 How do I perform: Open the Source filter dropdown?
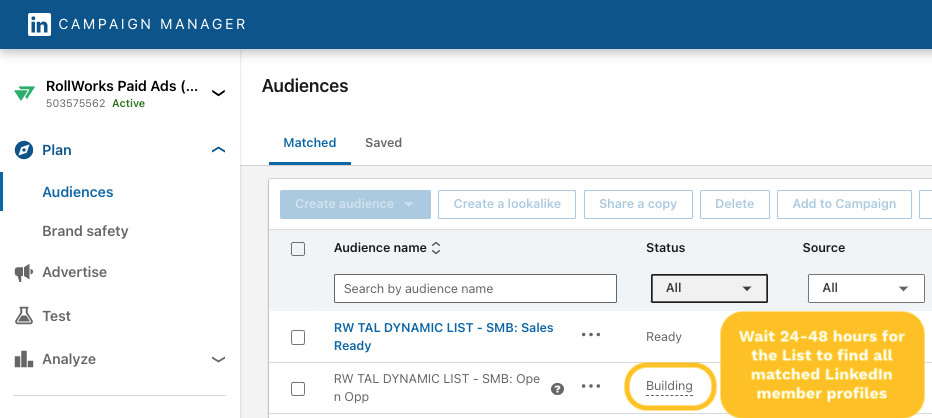tap(865, 288)
